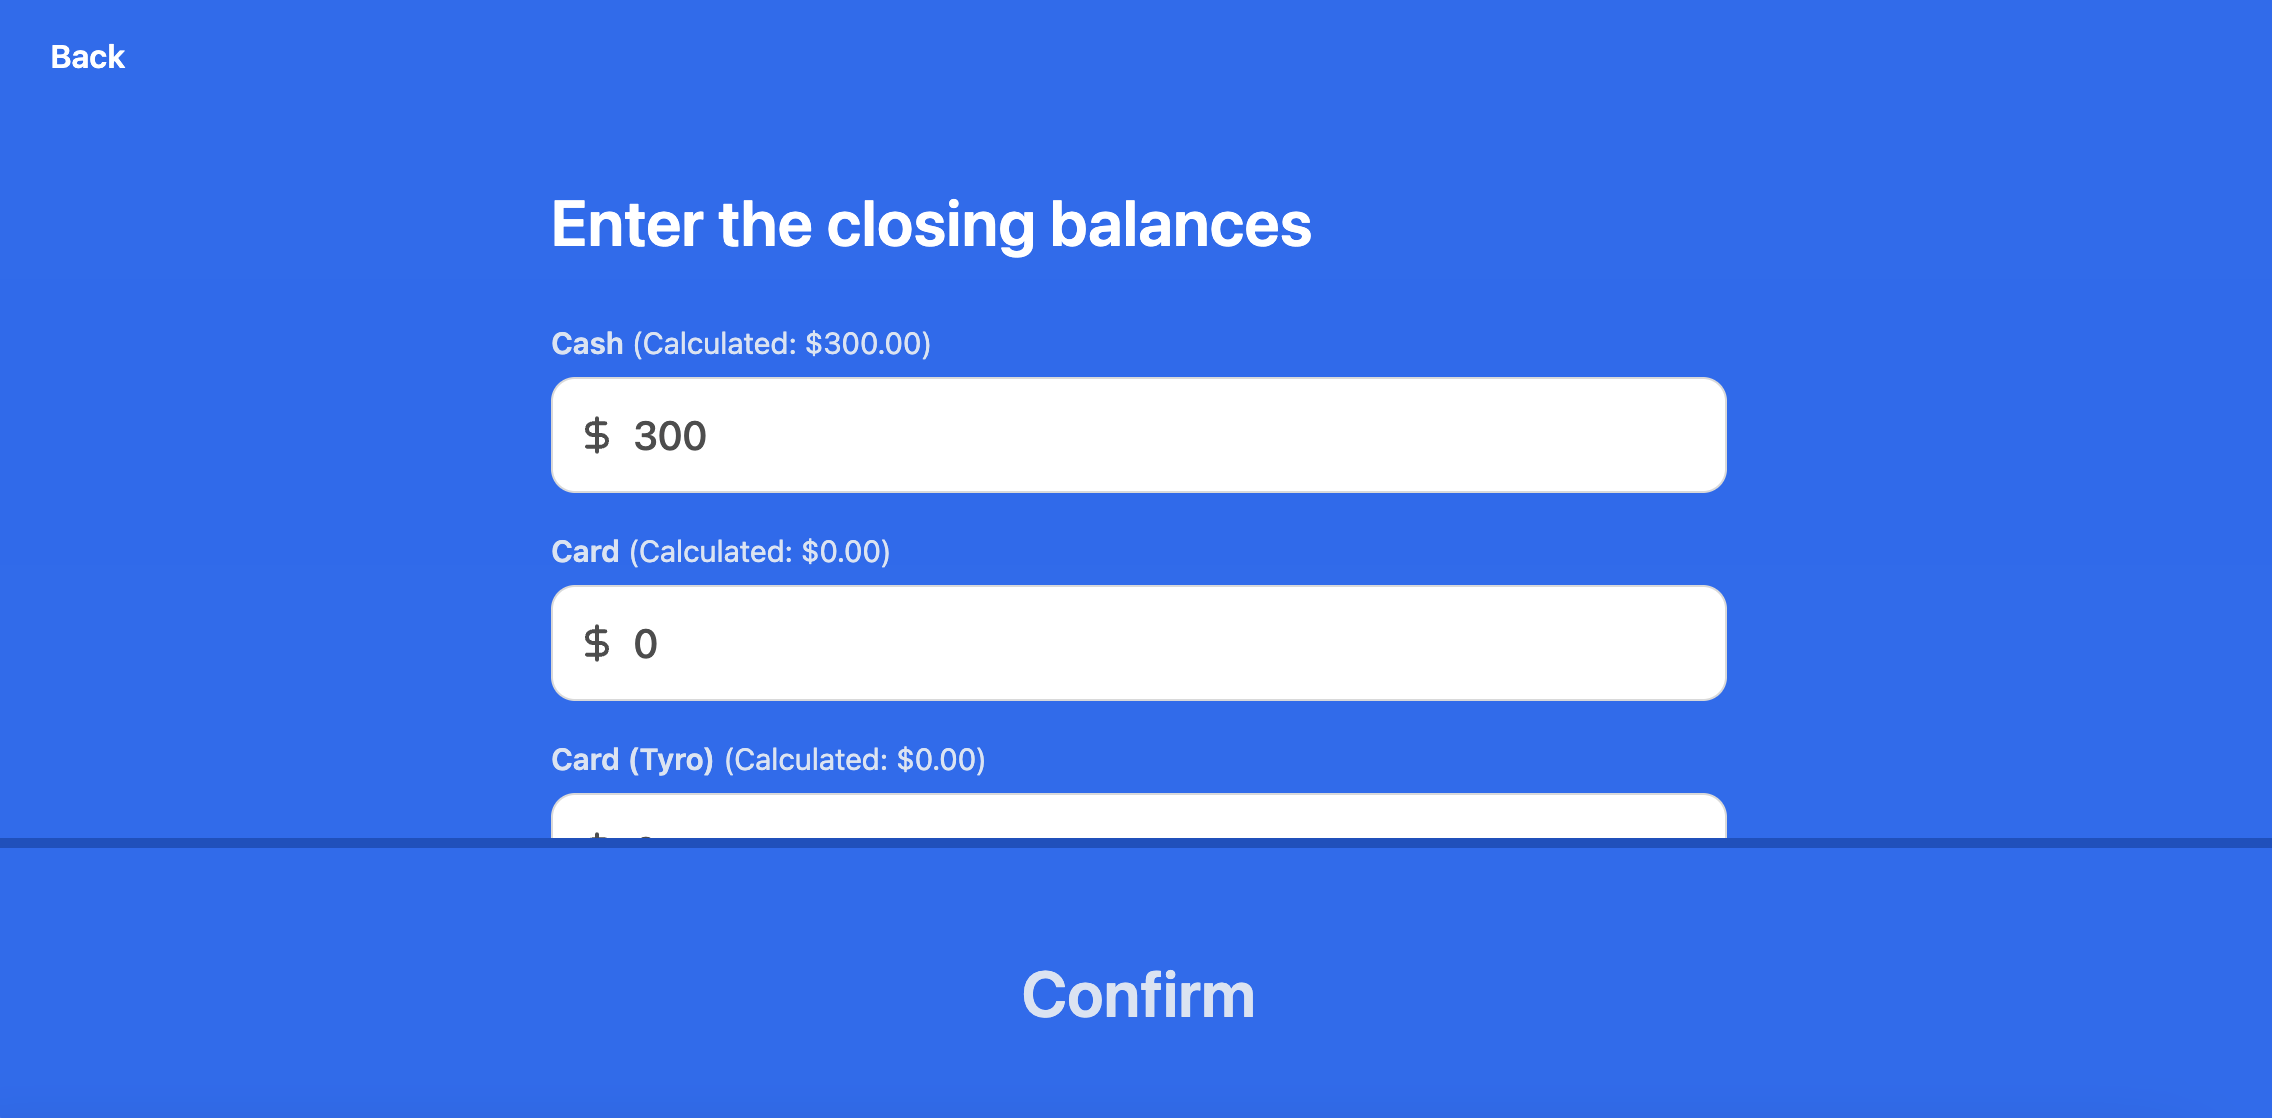2272x1118 pixels.
Task: Click the zero value in the Card field
Action: pos(645,645)
